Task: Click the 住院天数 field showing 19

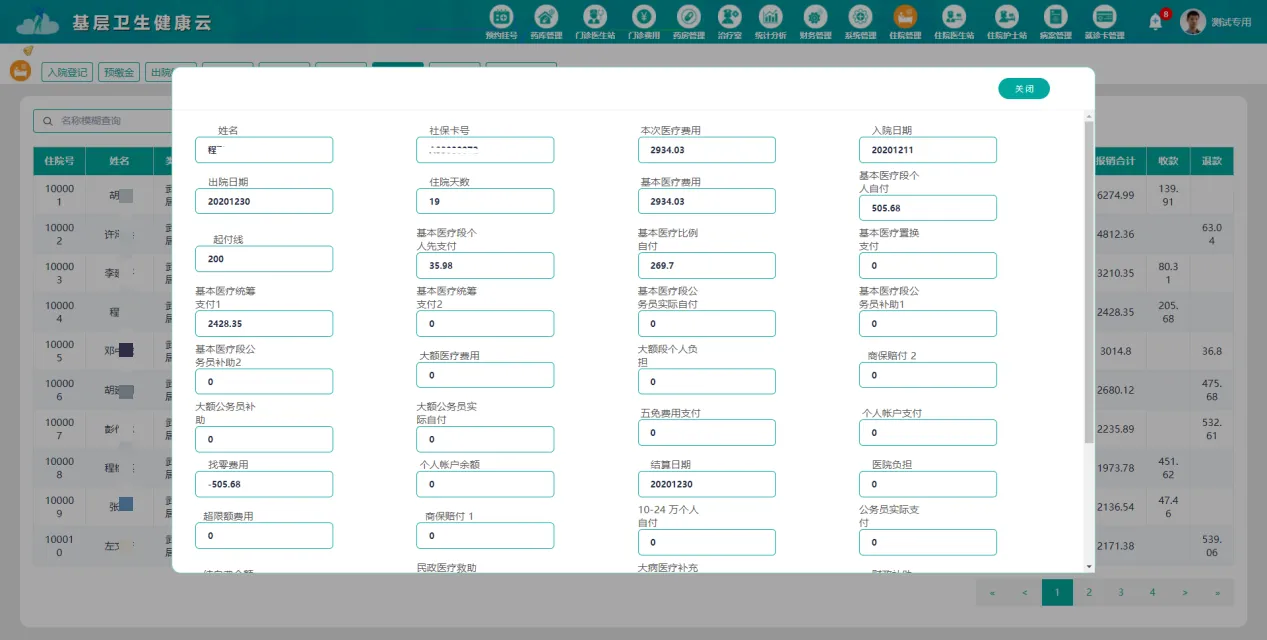Action: pyautogui.click(x=485, y=201)
